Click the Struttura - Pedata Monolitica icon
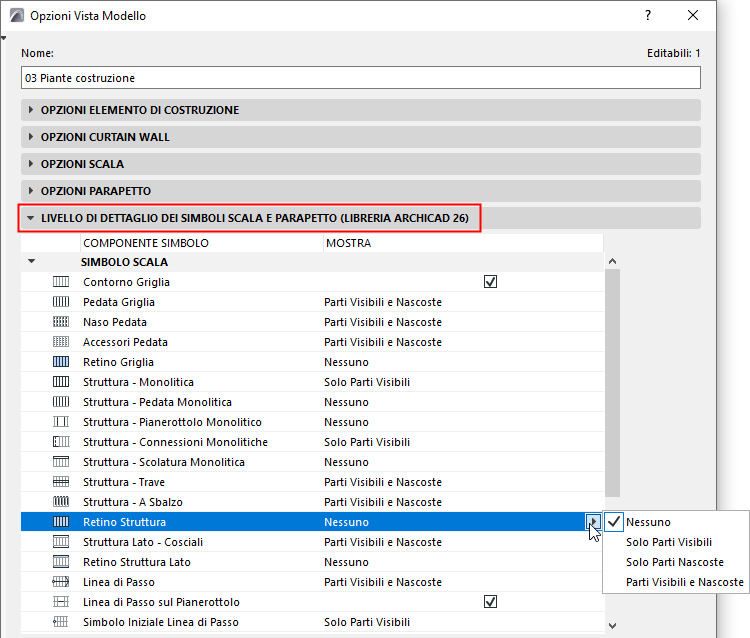Image resolution: width=750 pixels, height=638 pixels. coord(61,402)
